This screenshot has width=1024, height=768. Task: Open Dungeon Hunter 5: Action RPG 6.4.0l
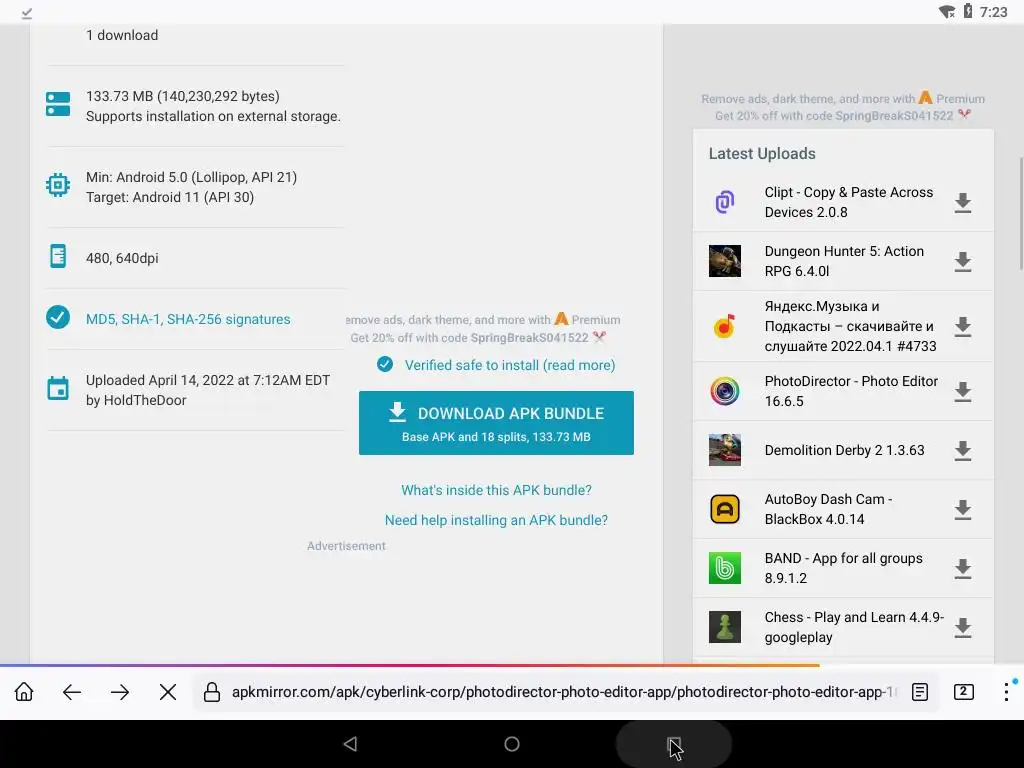tap(844, 261)
